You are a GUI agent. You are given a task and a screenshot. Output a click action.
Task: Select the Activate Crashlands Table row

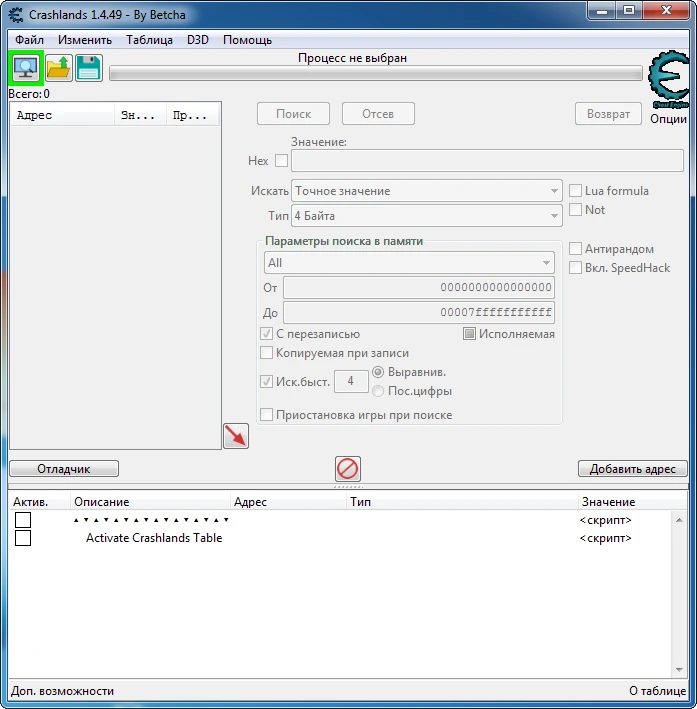coord(339,538)
